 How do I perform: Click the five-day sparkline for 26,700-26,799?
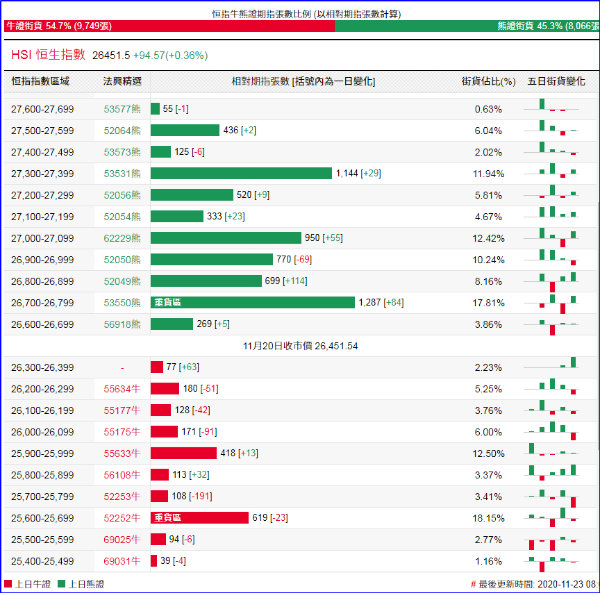551,304
